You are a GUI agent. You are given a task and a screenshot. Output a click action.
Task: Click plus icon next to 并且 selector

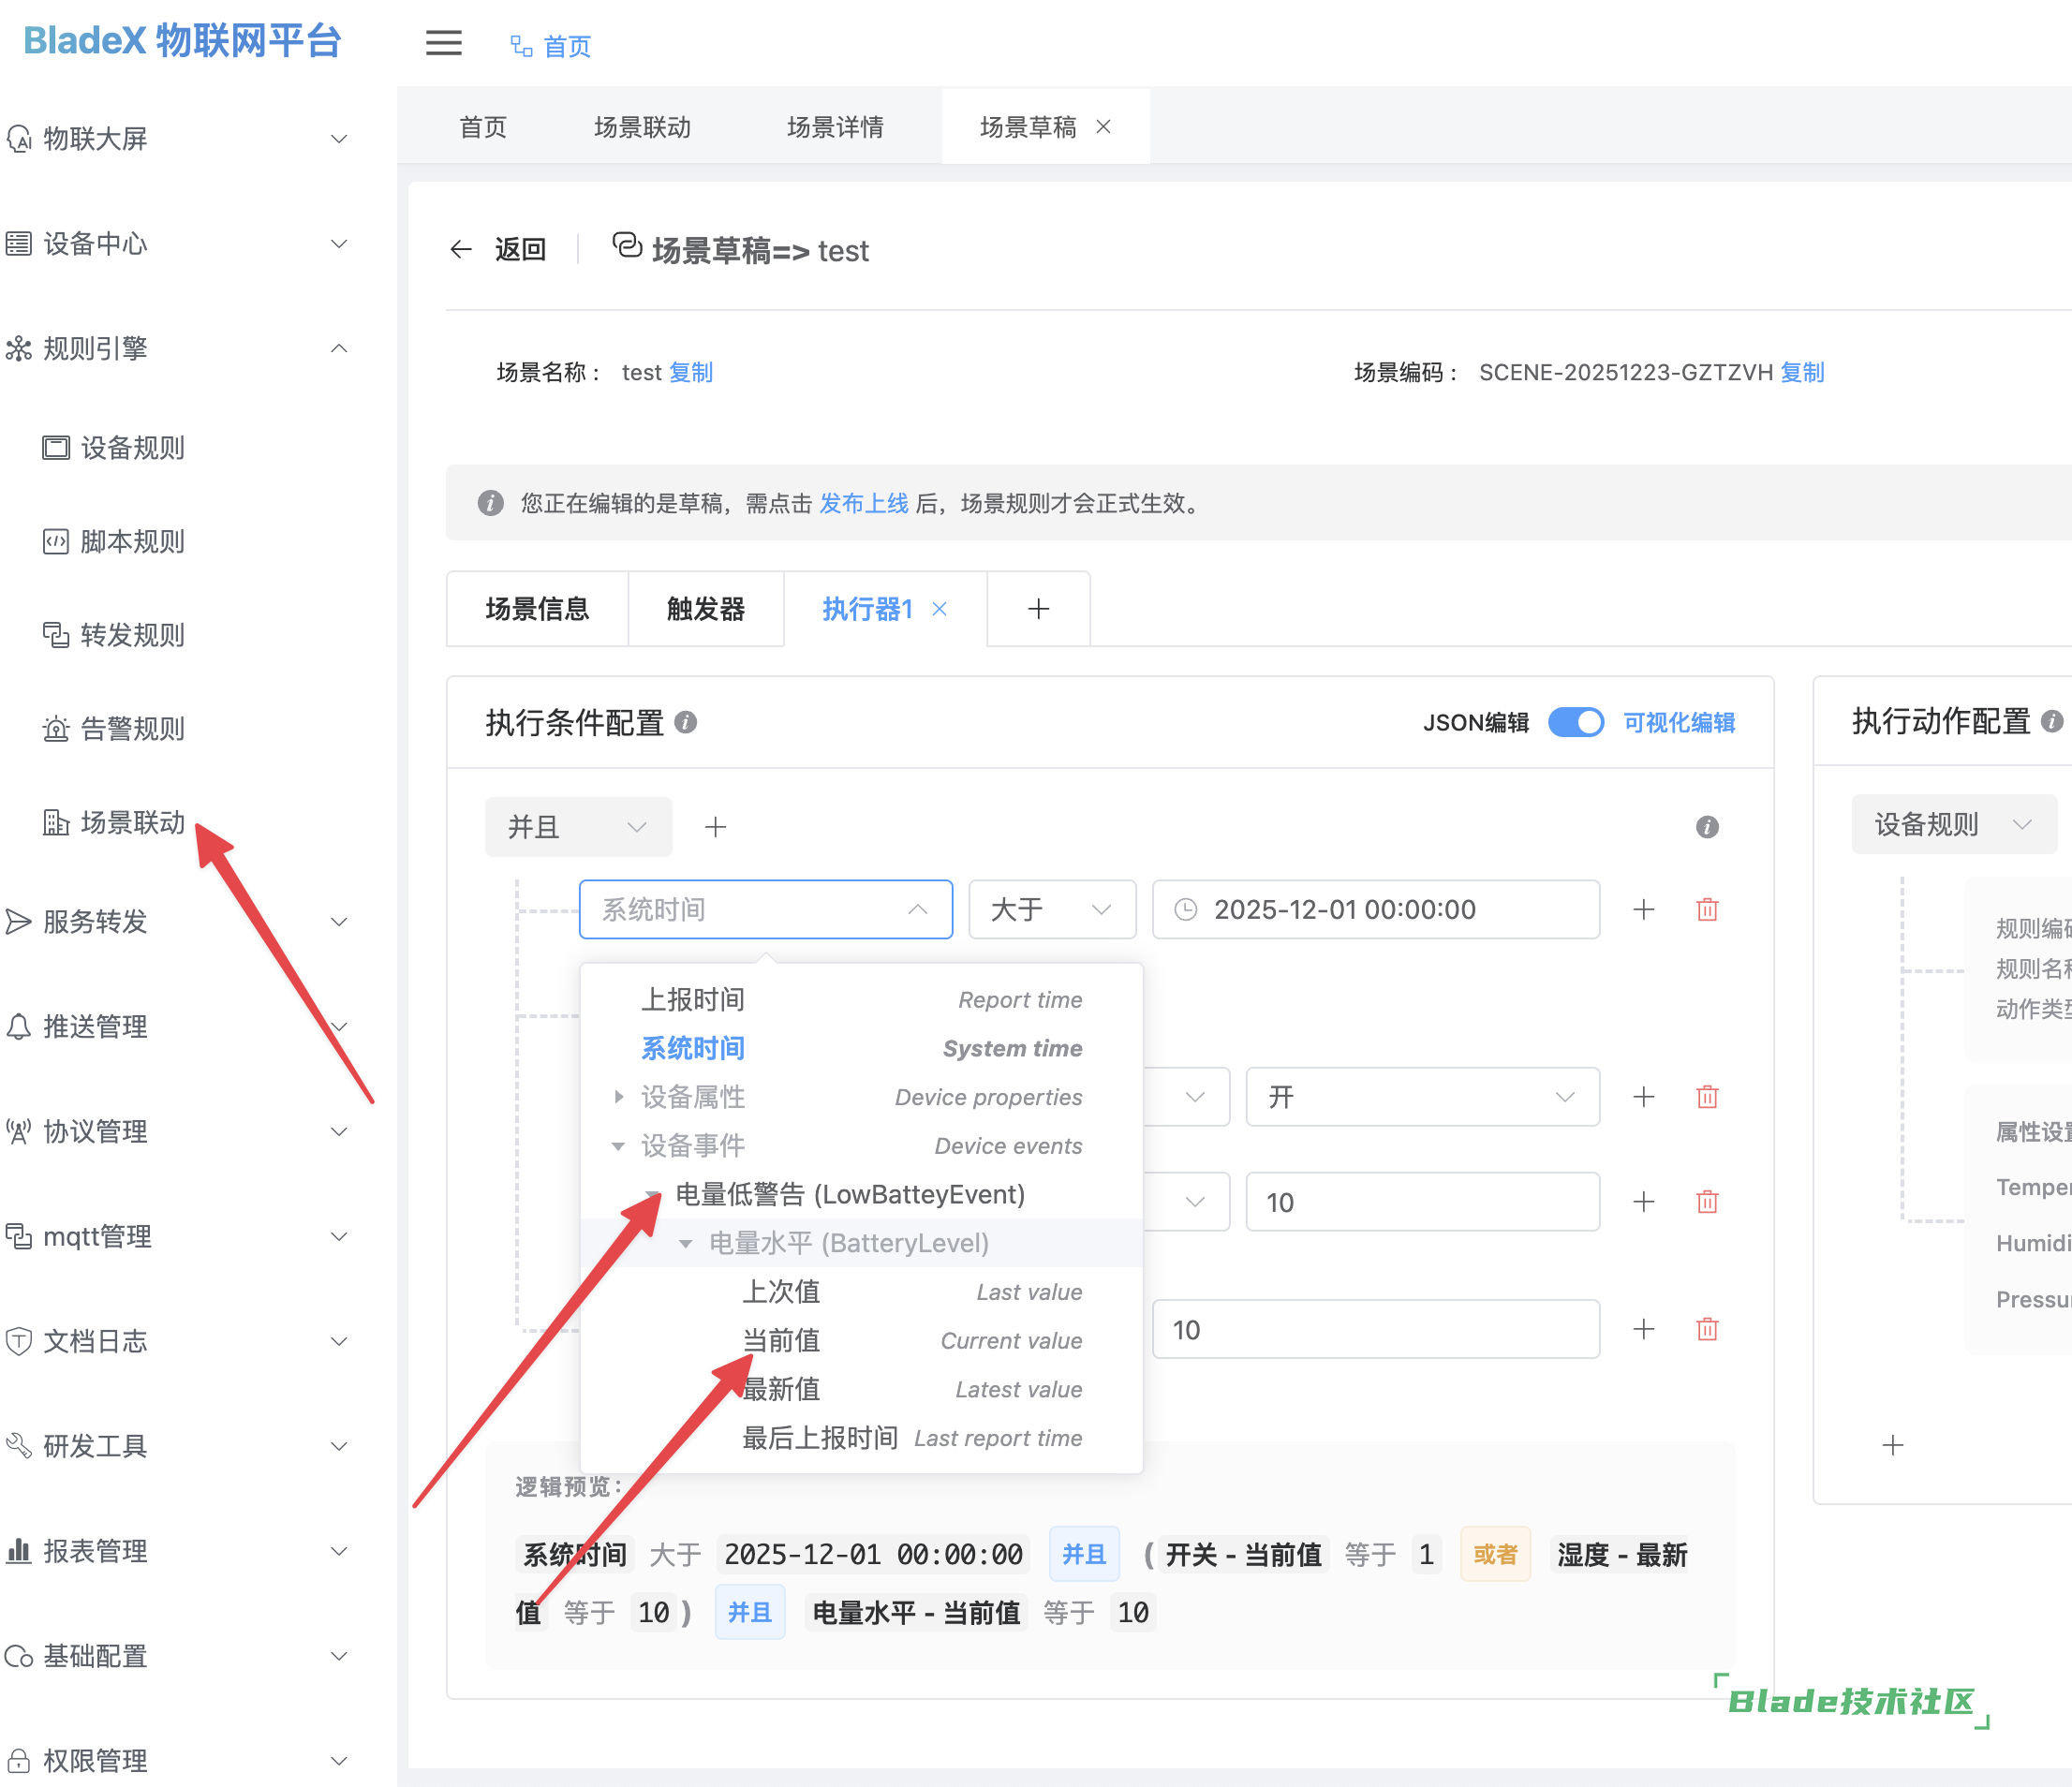[715, 827]
